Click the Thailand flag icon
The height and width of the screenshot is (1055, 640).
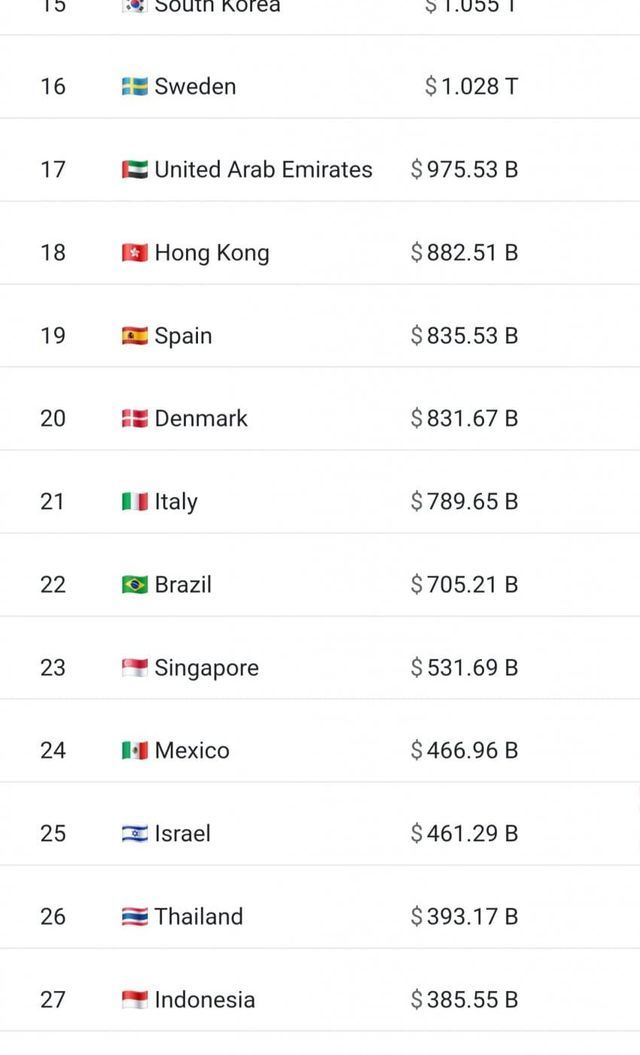135,917
